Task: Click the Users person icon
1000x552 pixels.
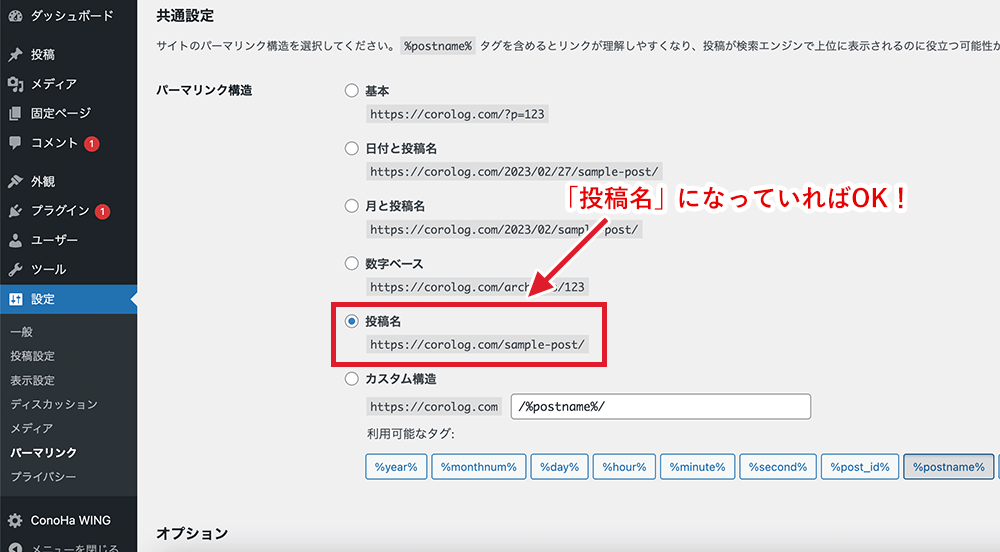Action: [15, 241]
